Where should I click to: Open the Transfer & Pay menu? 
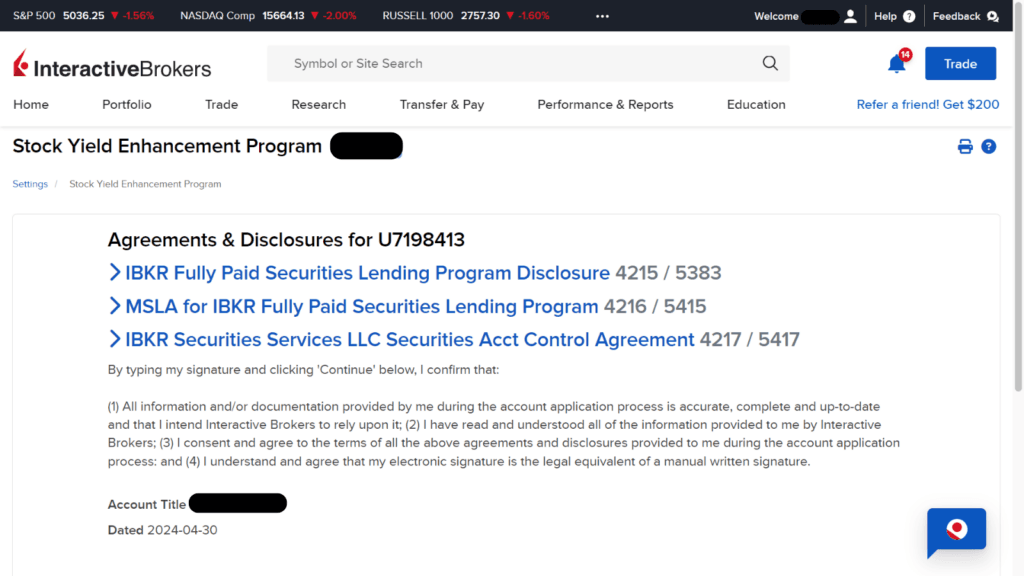coord(442,104)
